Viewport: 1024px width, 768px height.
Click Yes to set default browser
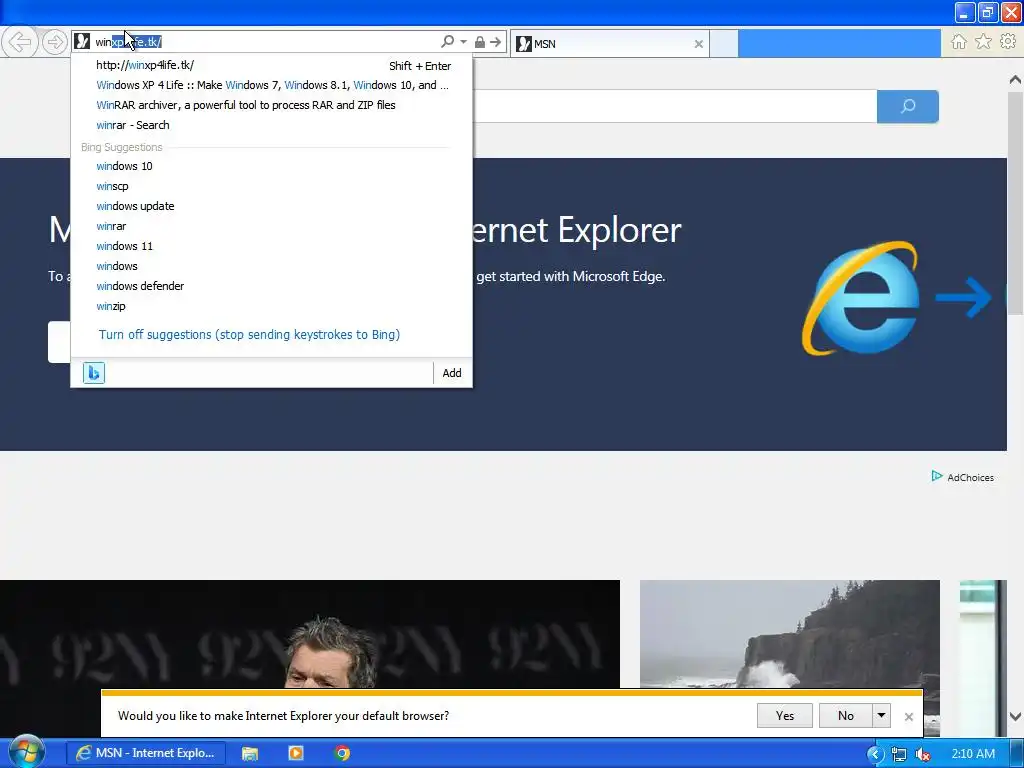tap(784, 716)
